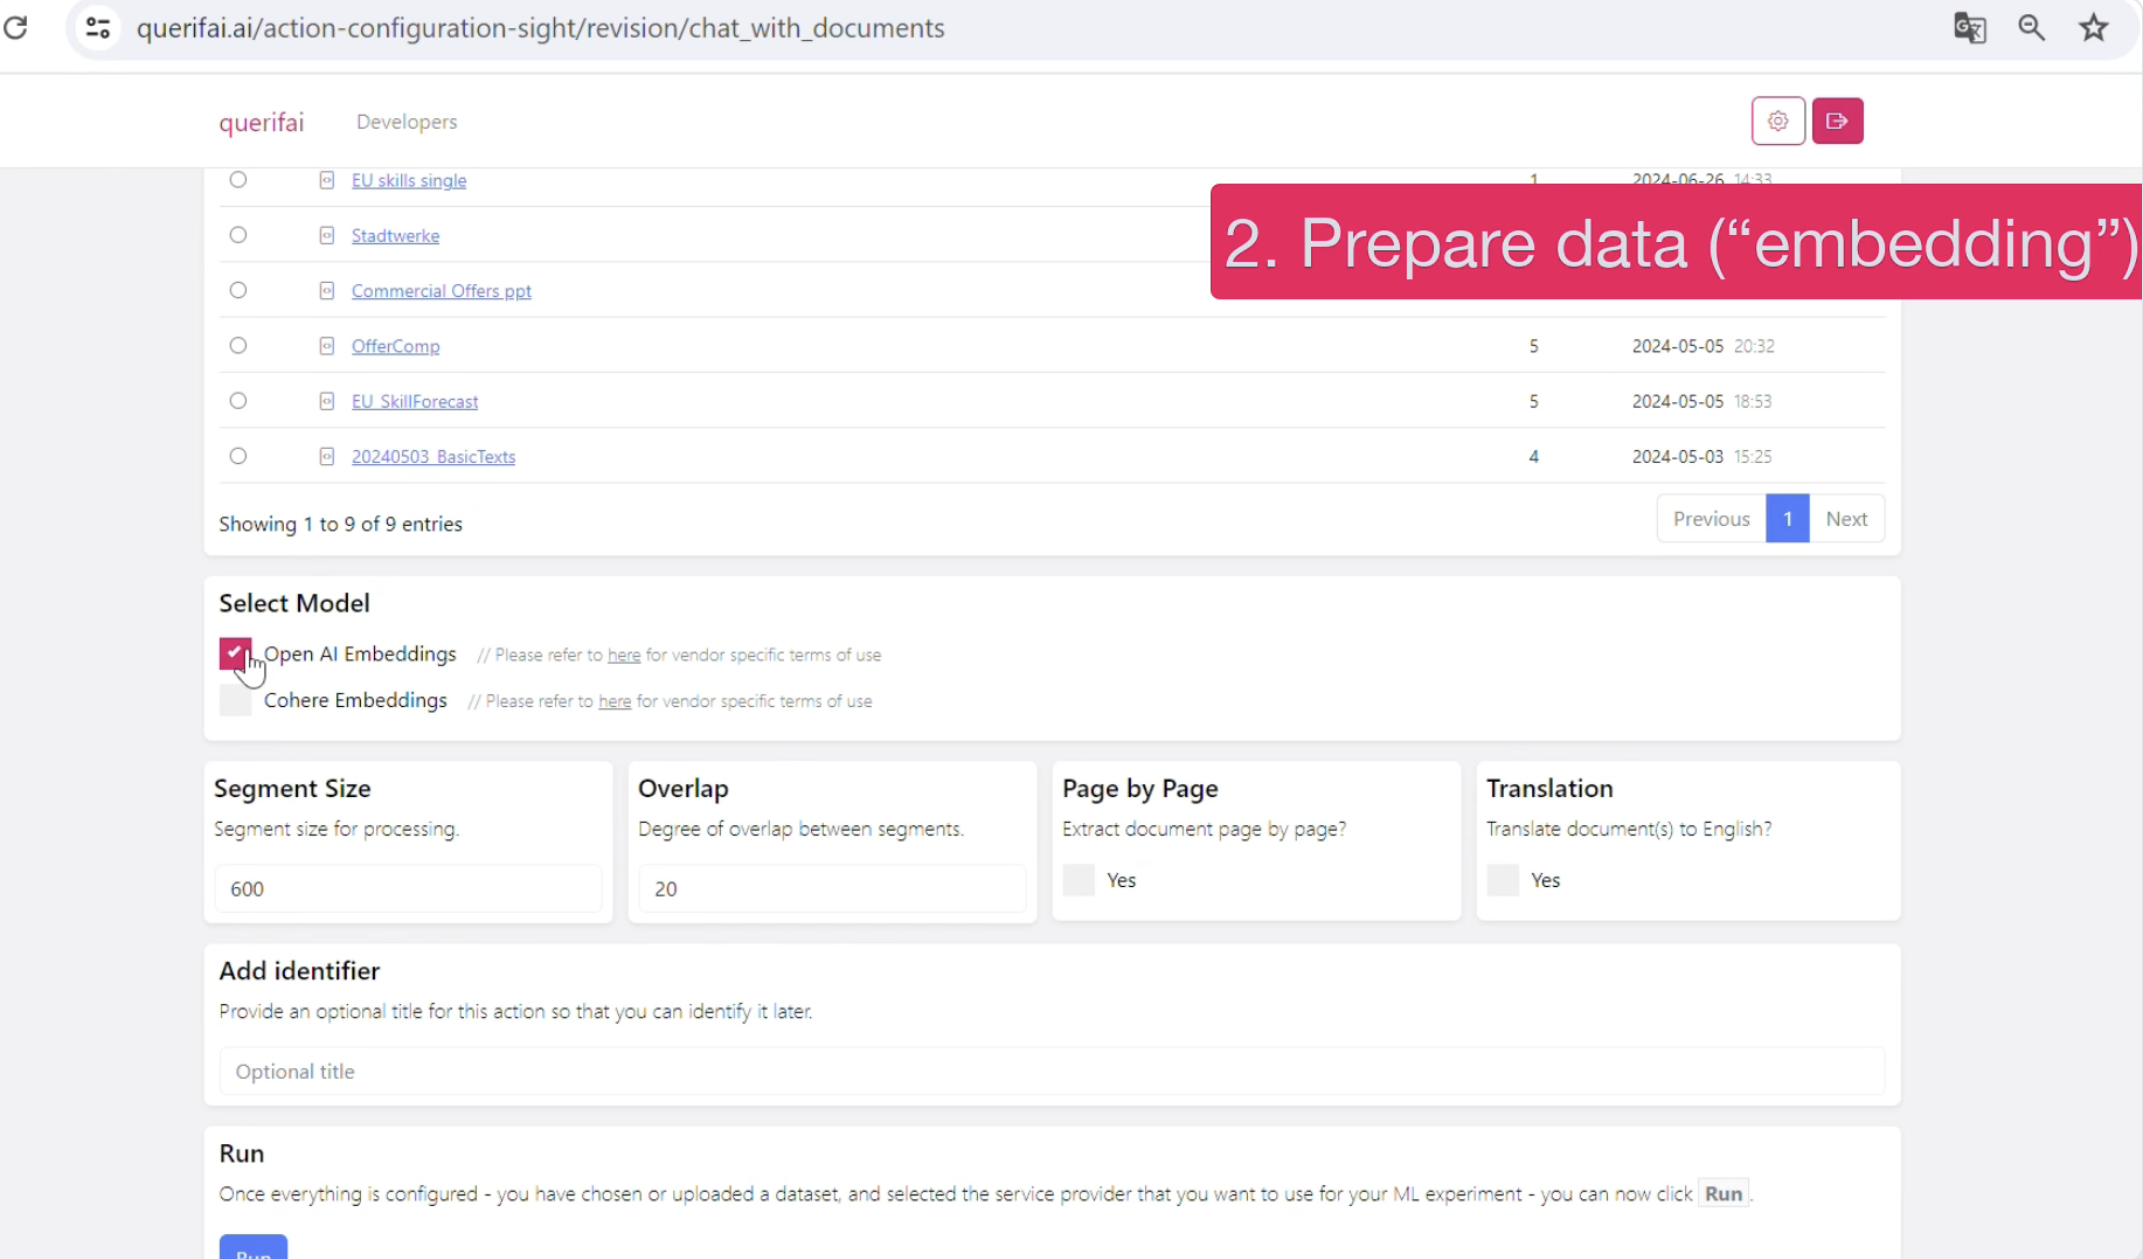Go to the Previous page of entries
Screen dimensions: 2143x1259
tap(1711, 519)
